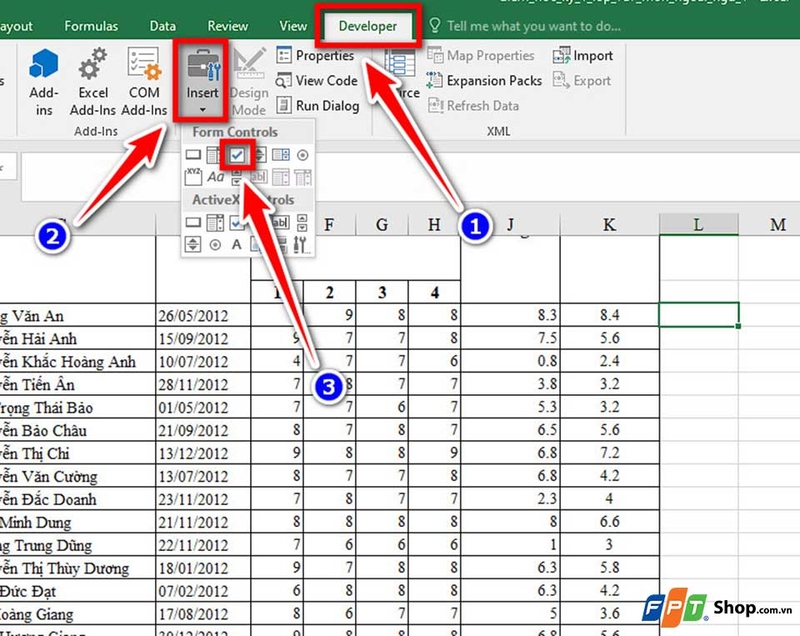Click Run Dialog
The image size is (800, 636).
click(328, 105)
